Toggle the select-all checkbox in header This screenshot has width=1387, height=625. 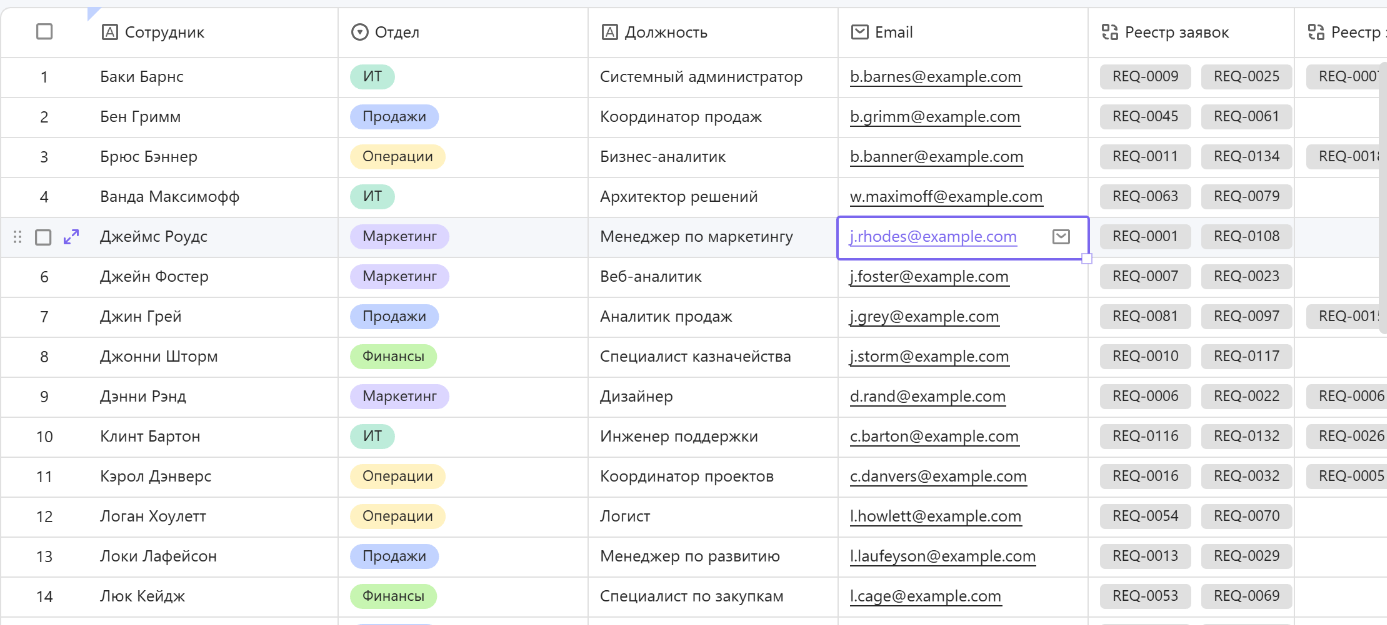(x=44, y=32)
